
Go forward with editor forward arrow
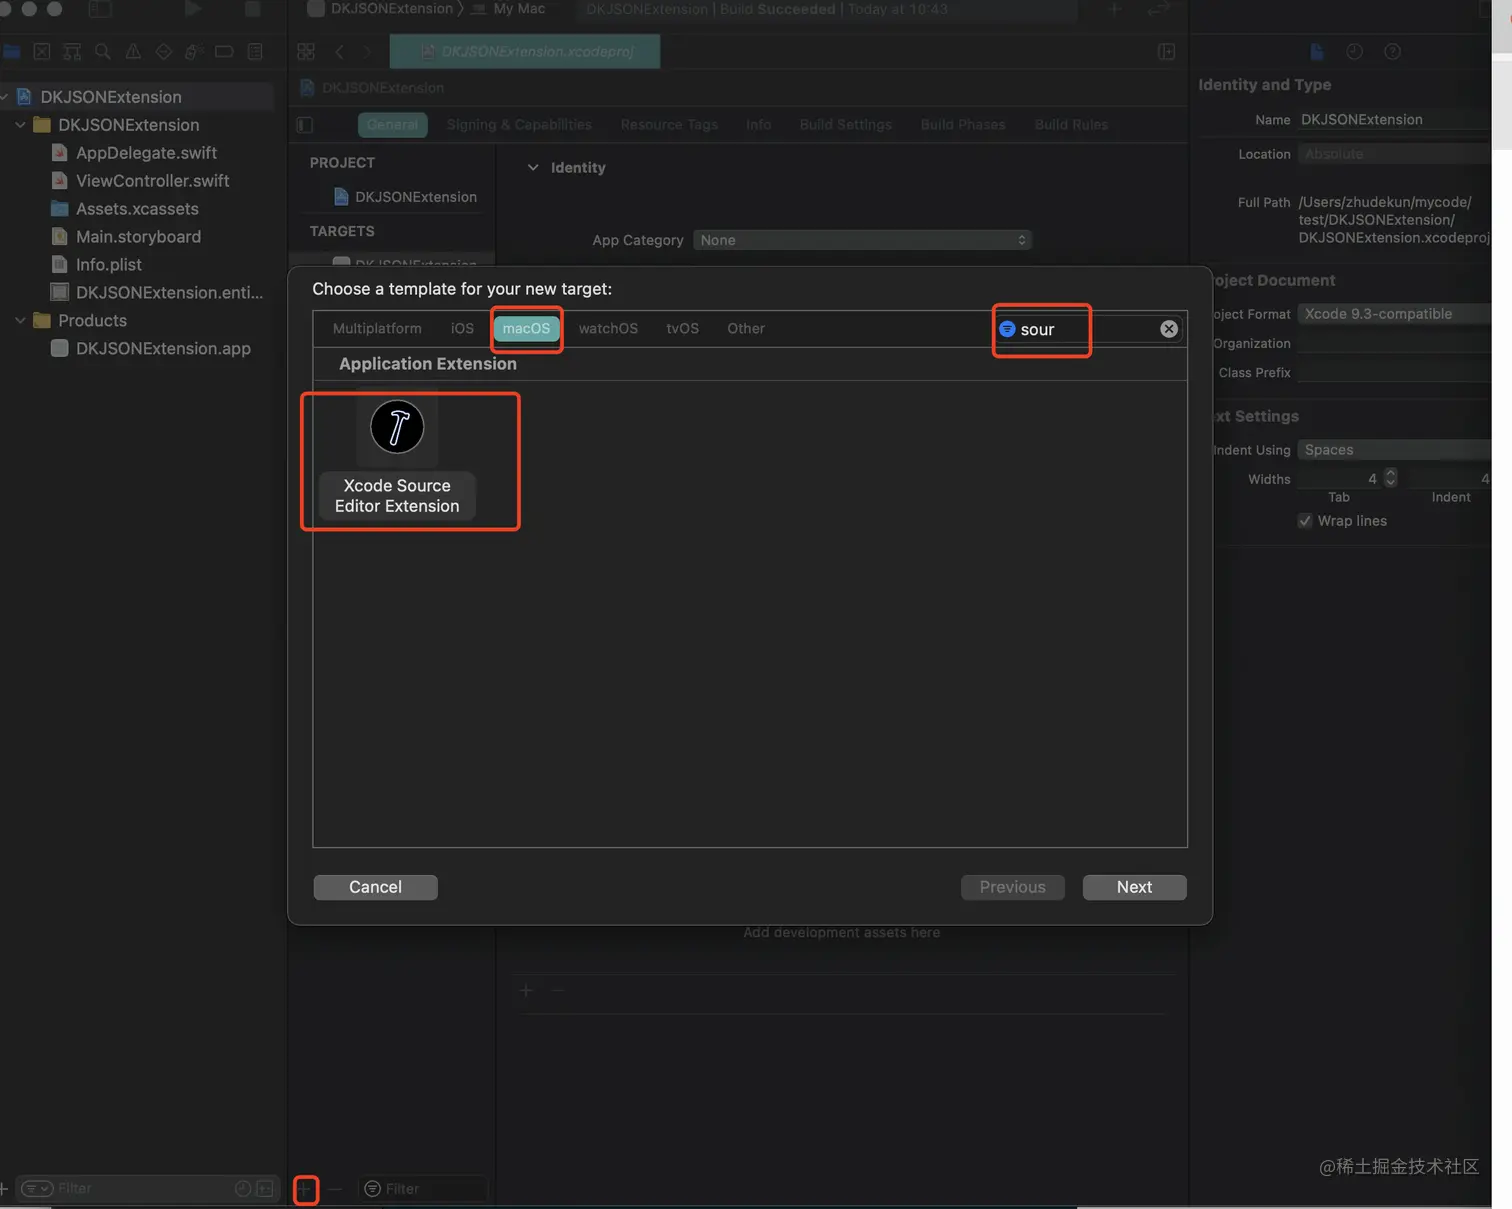pos(367,51)
